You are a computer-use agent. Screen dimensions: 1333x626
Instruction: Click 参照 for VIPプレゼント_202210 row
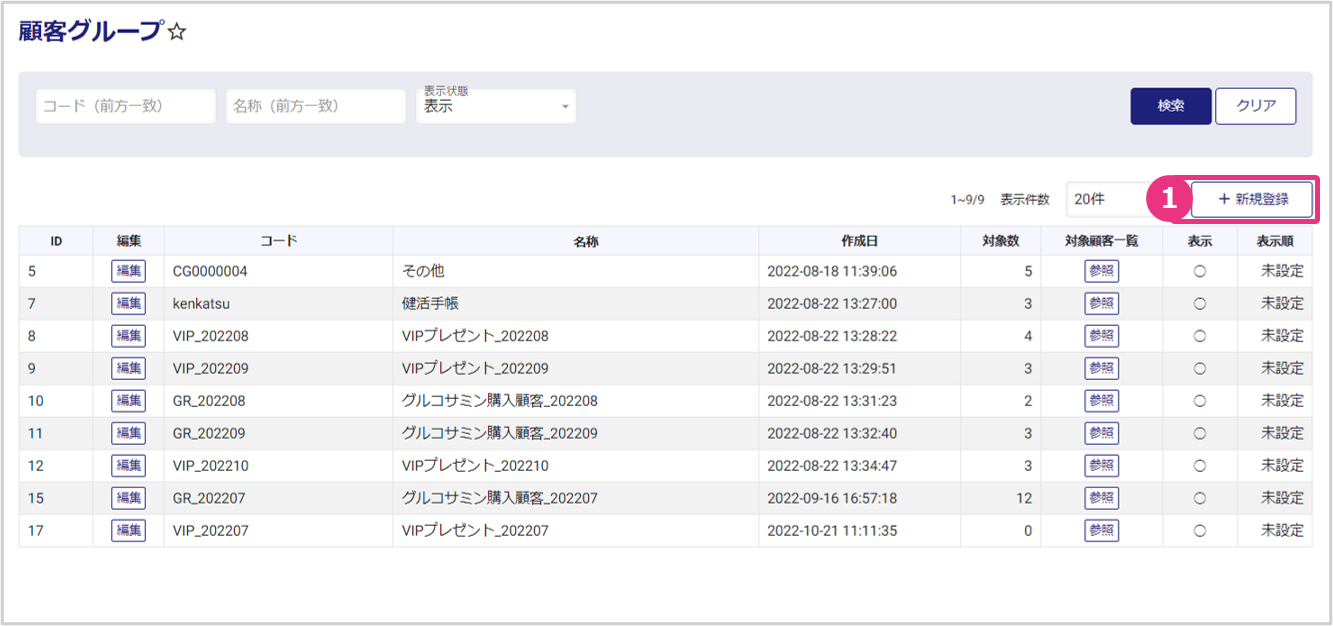(1101, 466)
